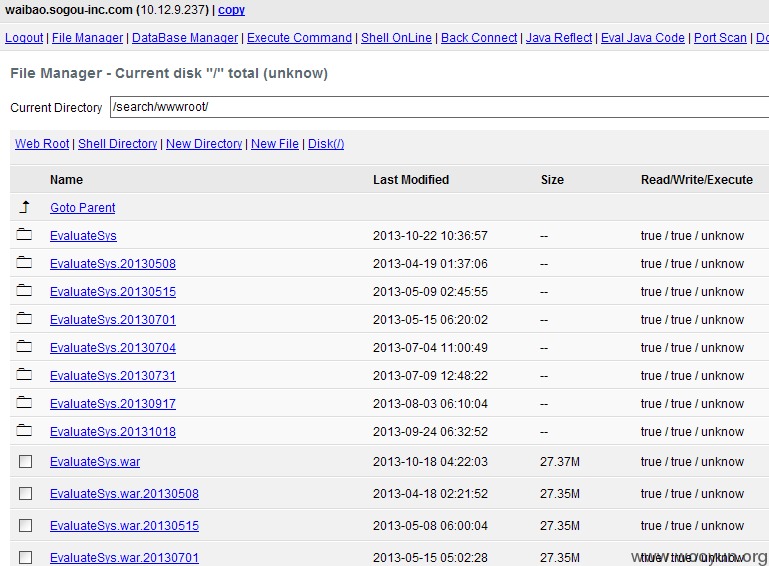Click folder icon beside EvaluateSys.20130704

point(24,346)
